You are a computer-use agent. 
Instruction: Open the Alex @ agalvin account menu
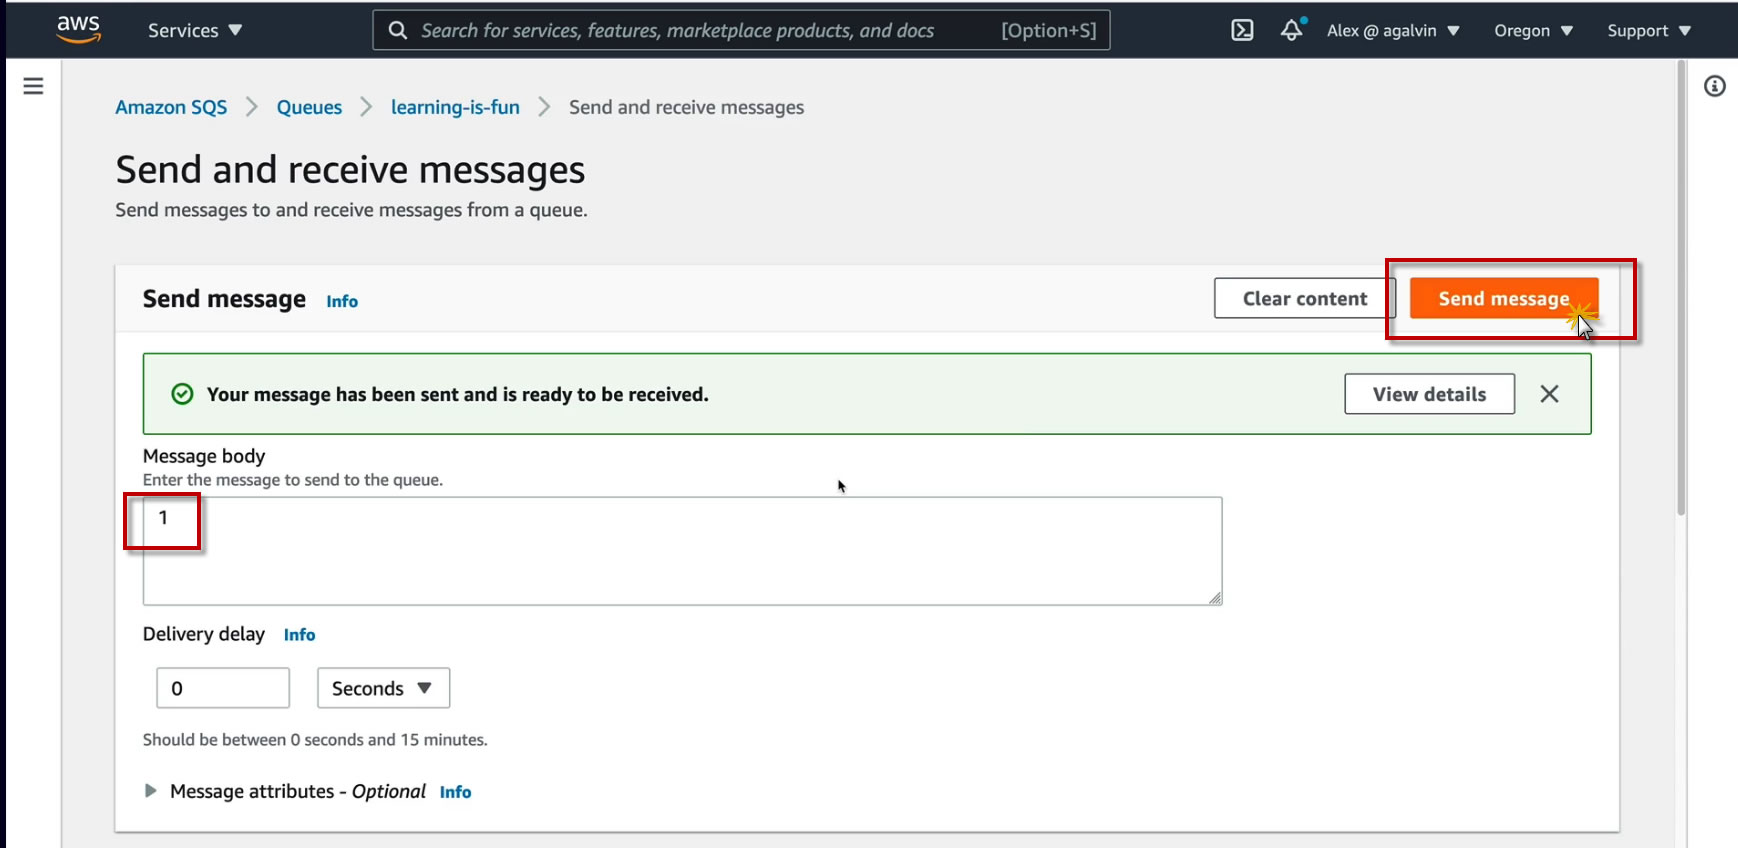click(1392, 30)
